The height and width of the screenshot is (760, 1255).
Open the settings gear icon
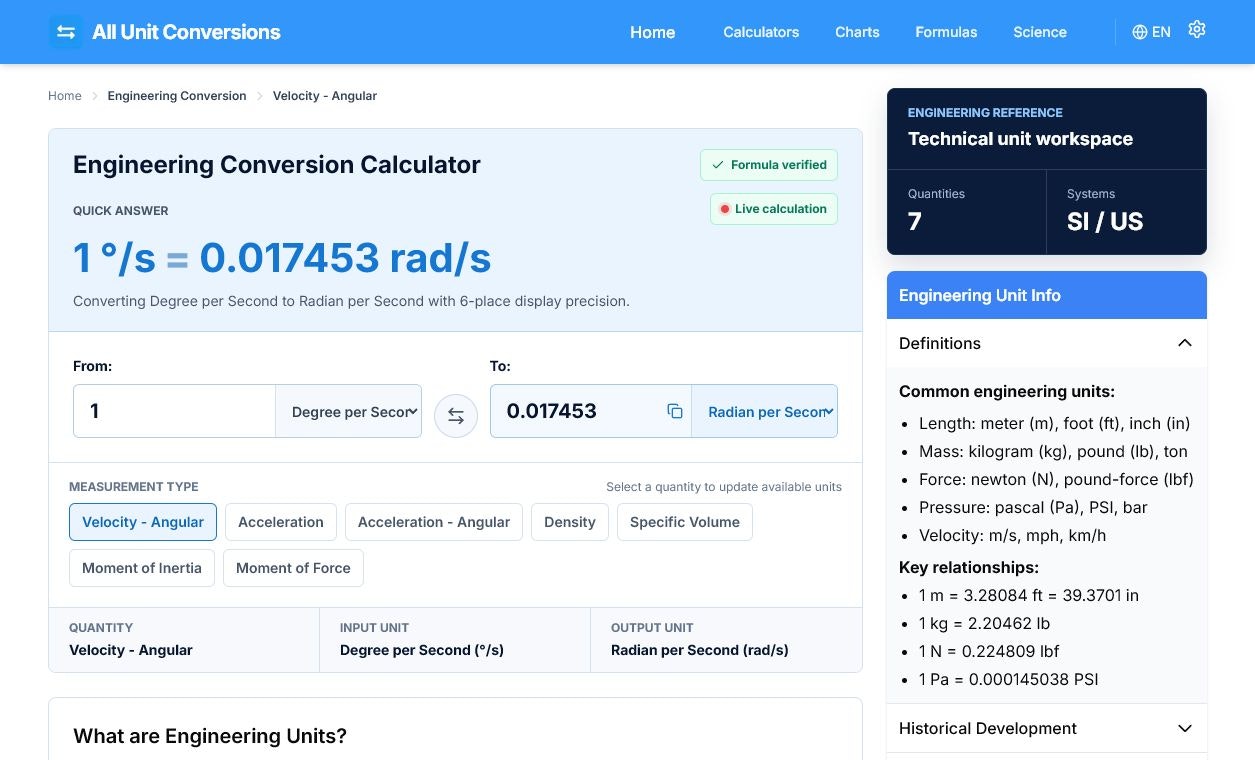tap(1197, 30)
